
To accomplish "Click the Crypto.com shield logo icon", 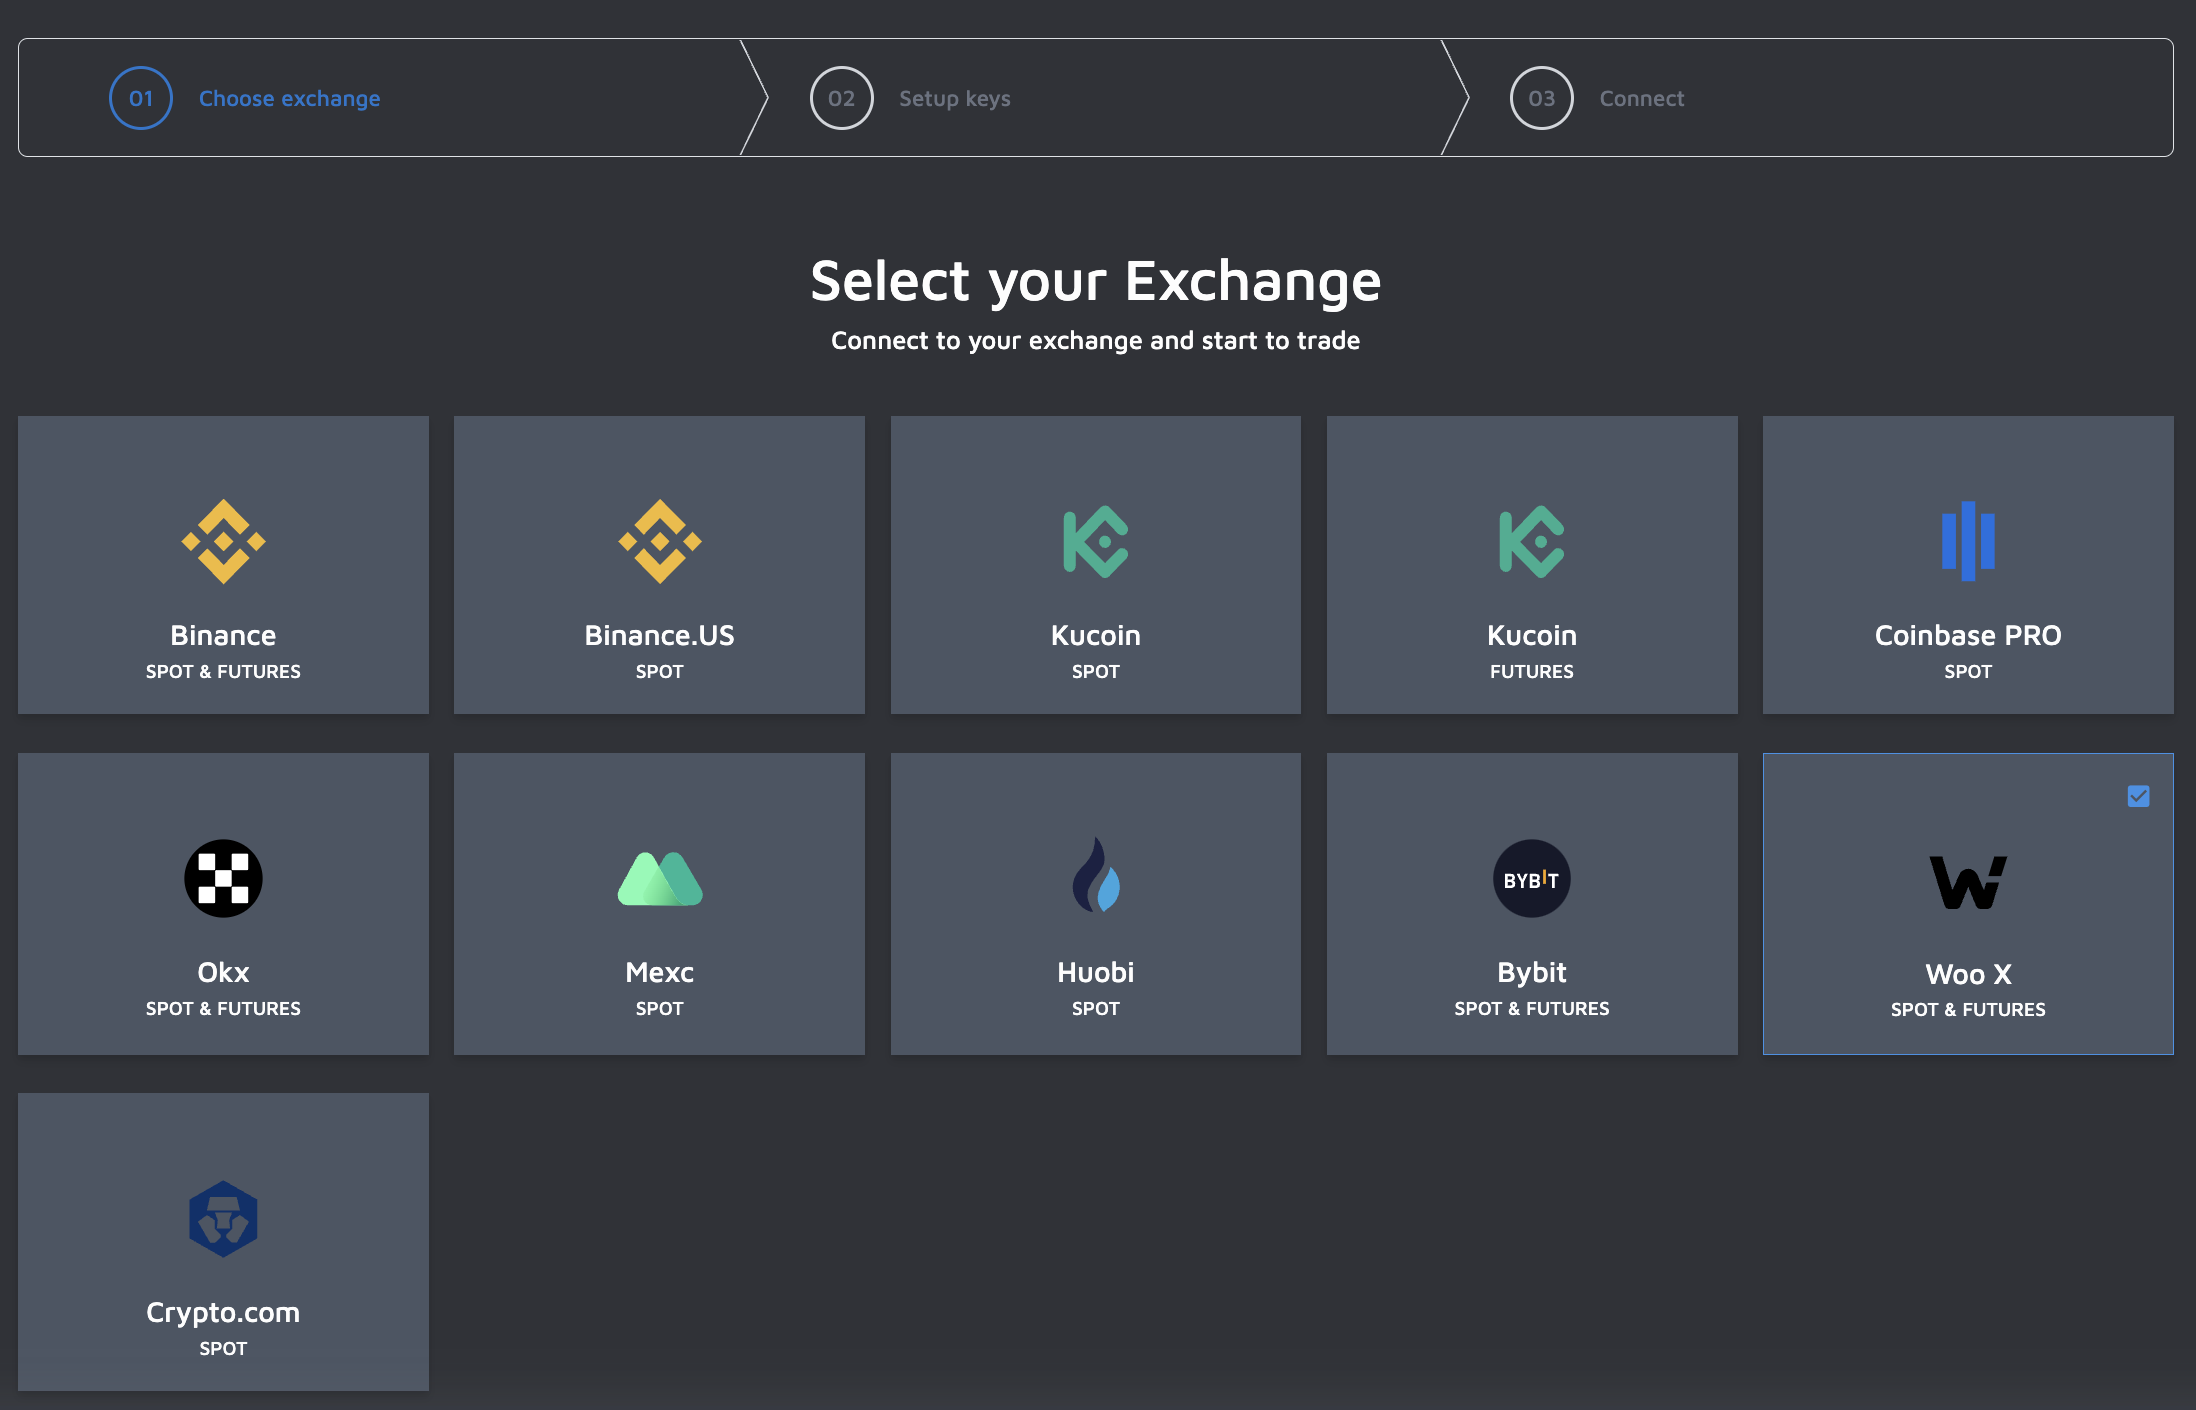I will pyautogui.click(x=223, y=1219).
